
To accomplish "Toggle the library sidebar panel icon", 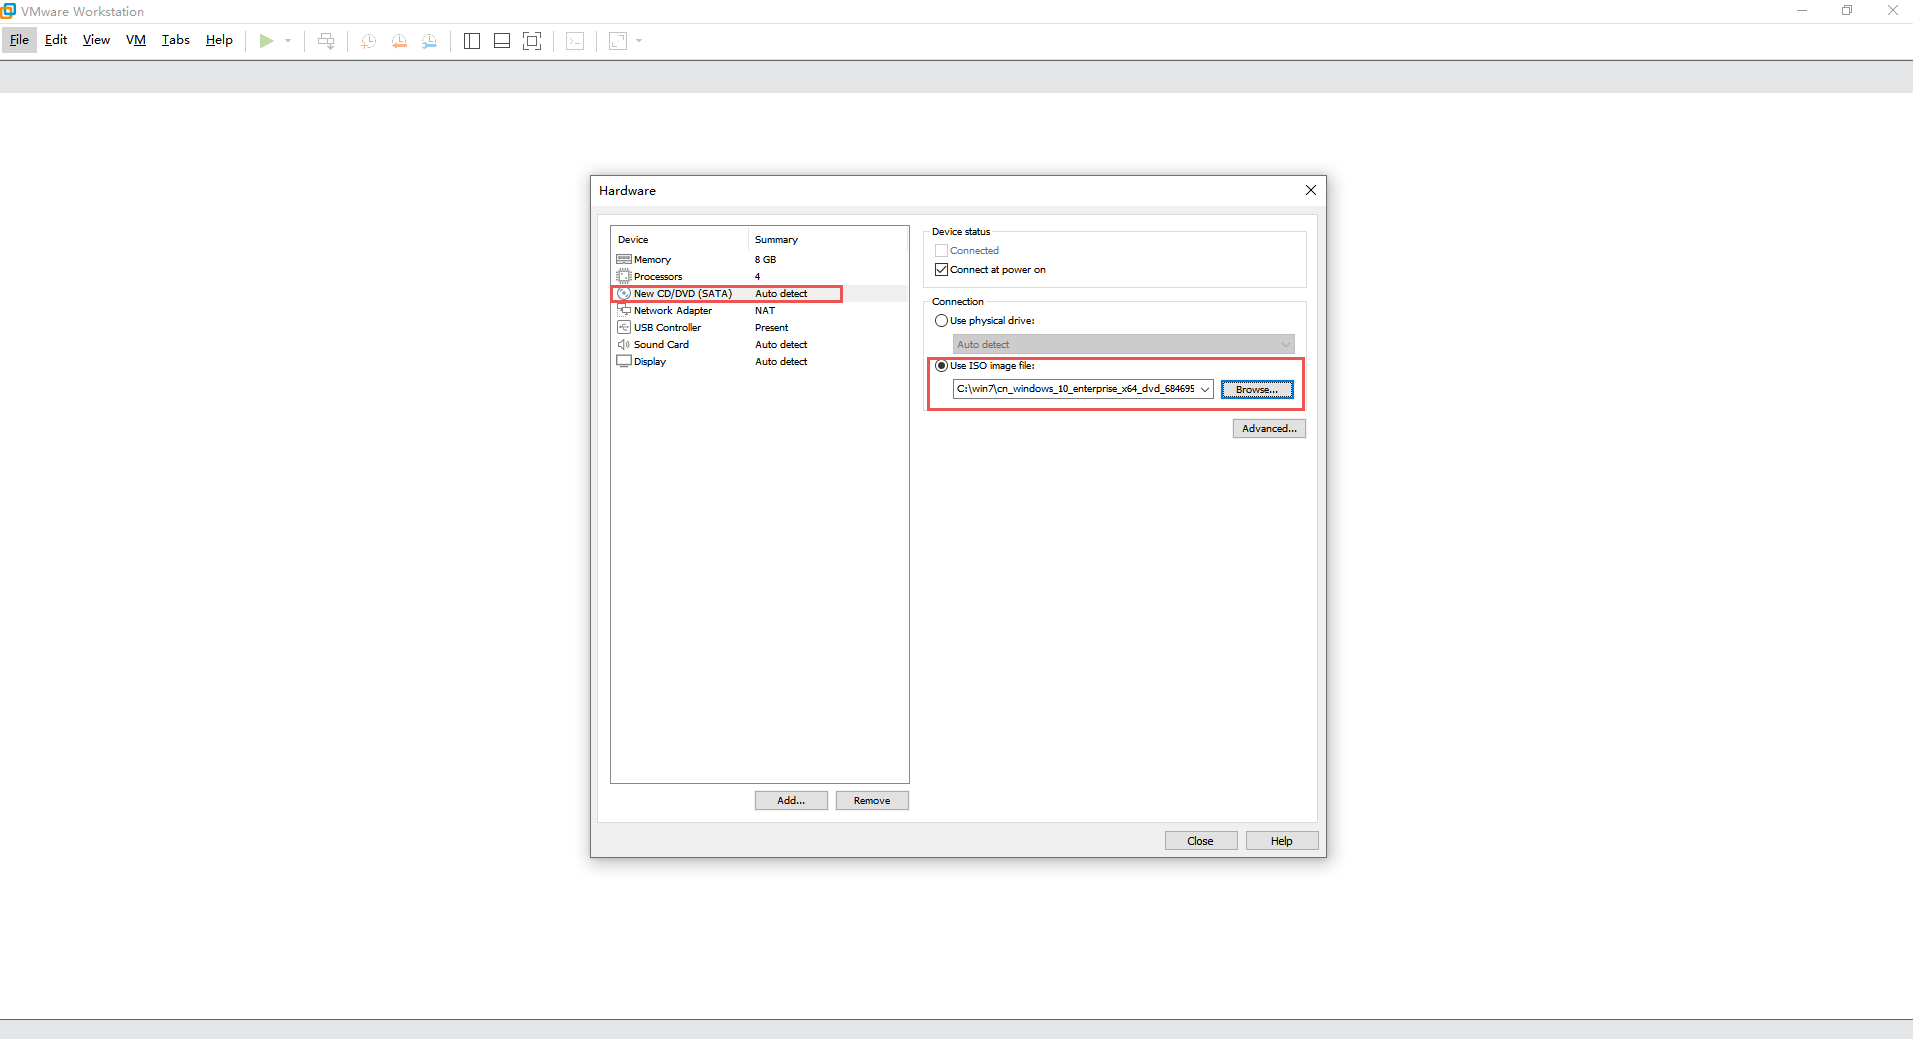I will pyautogui.click(x=472, y=41).
